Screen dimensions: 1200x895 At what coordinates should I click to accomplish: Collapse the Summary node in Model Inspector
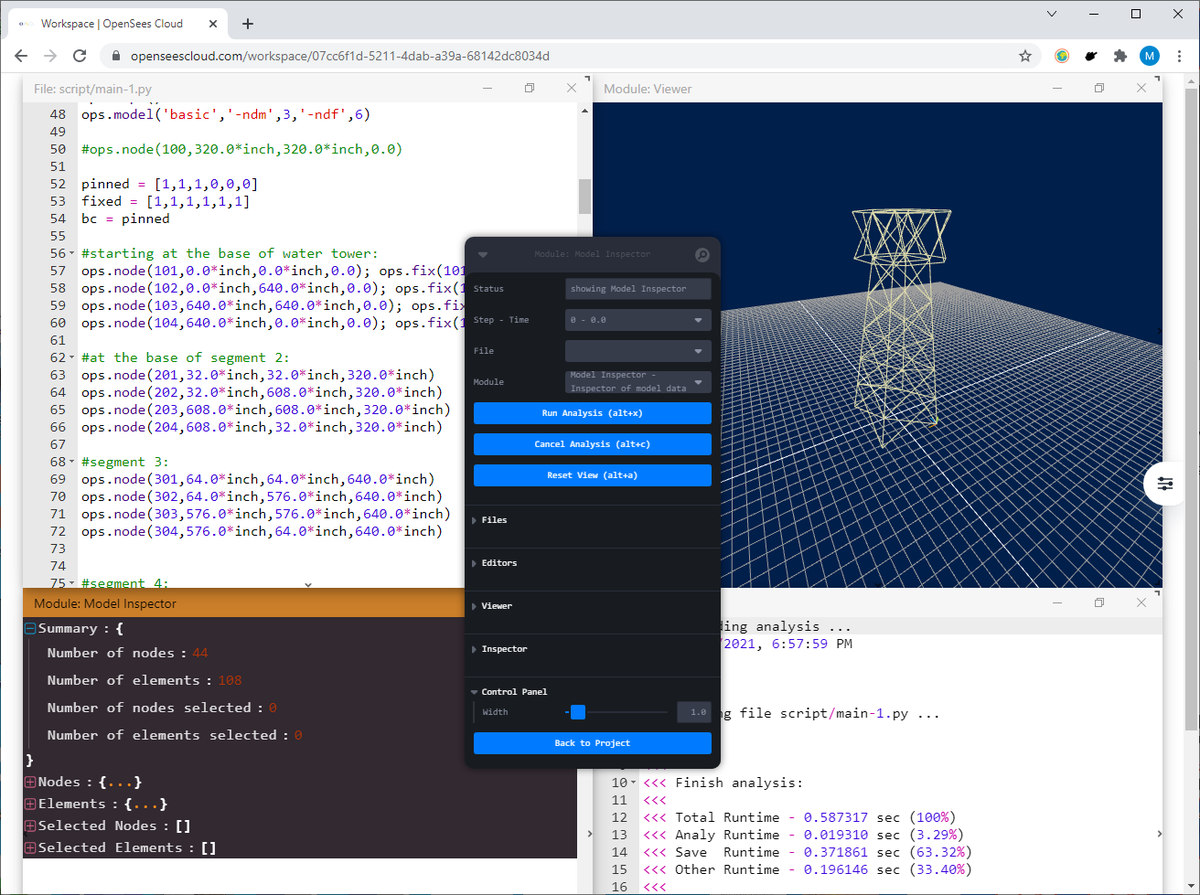coord(30,629)
